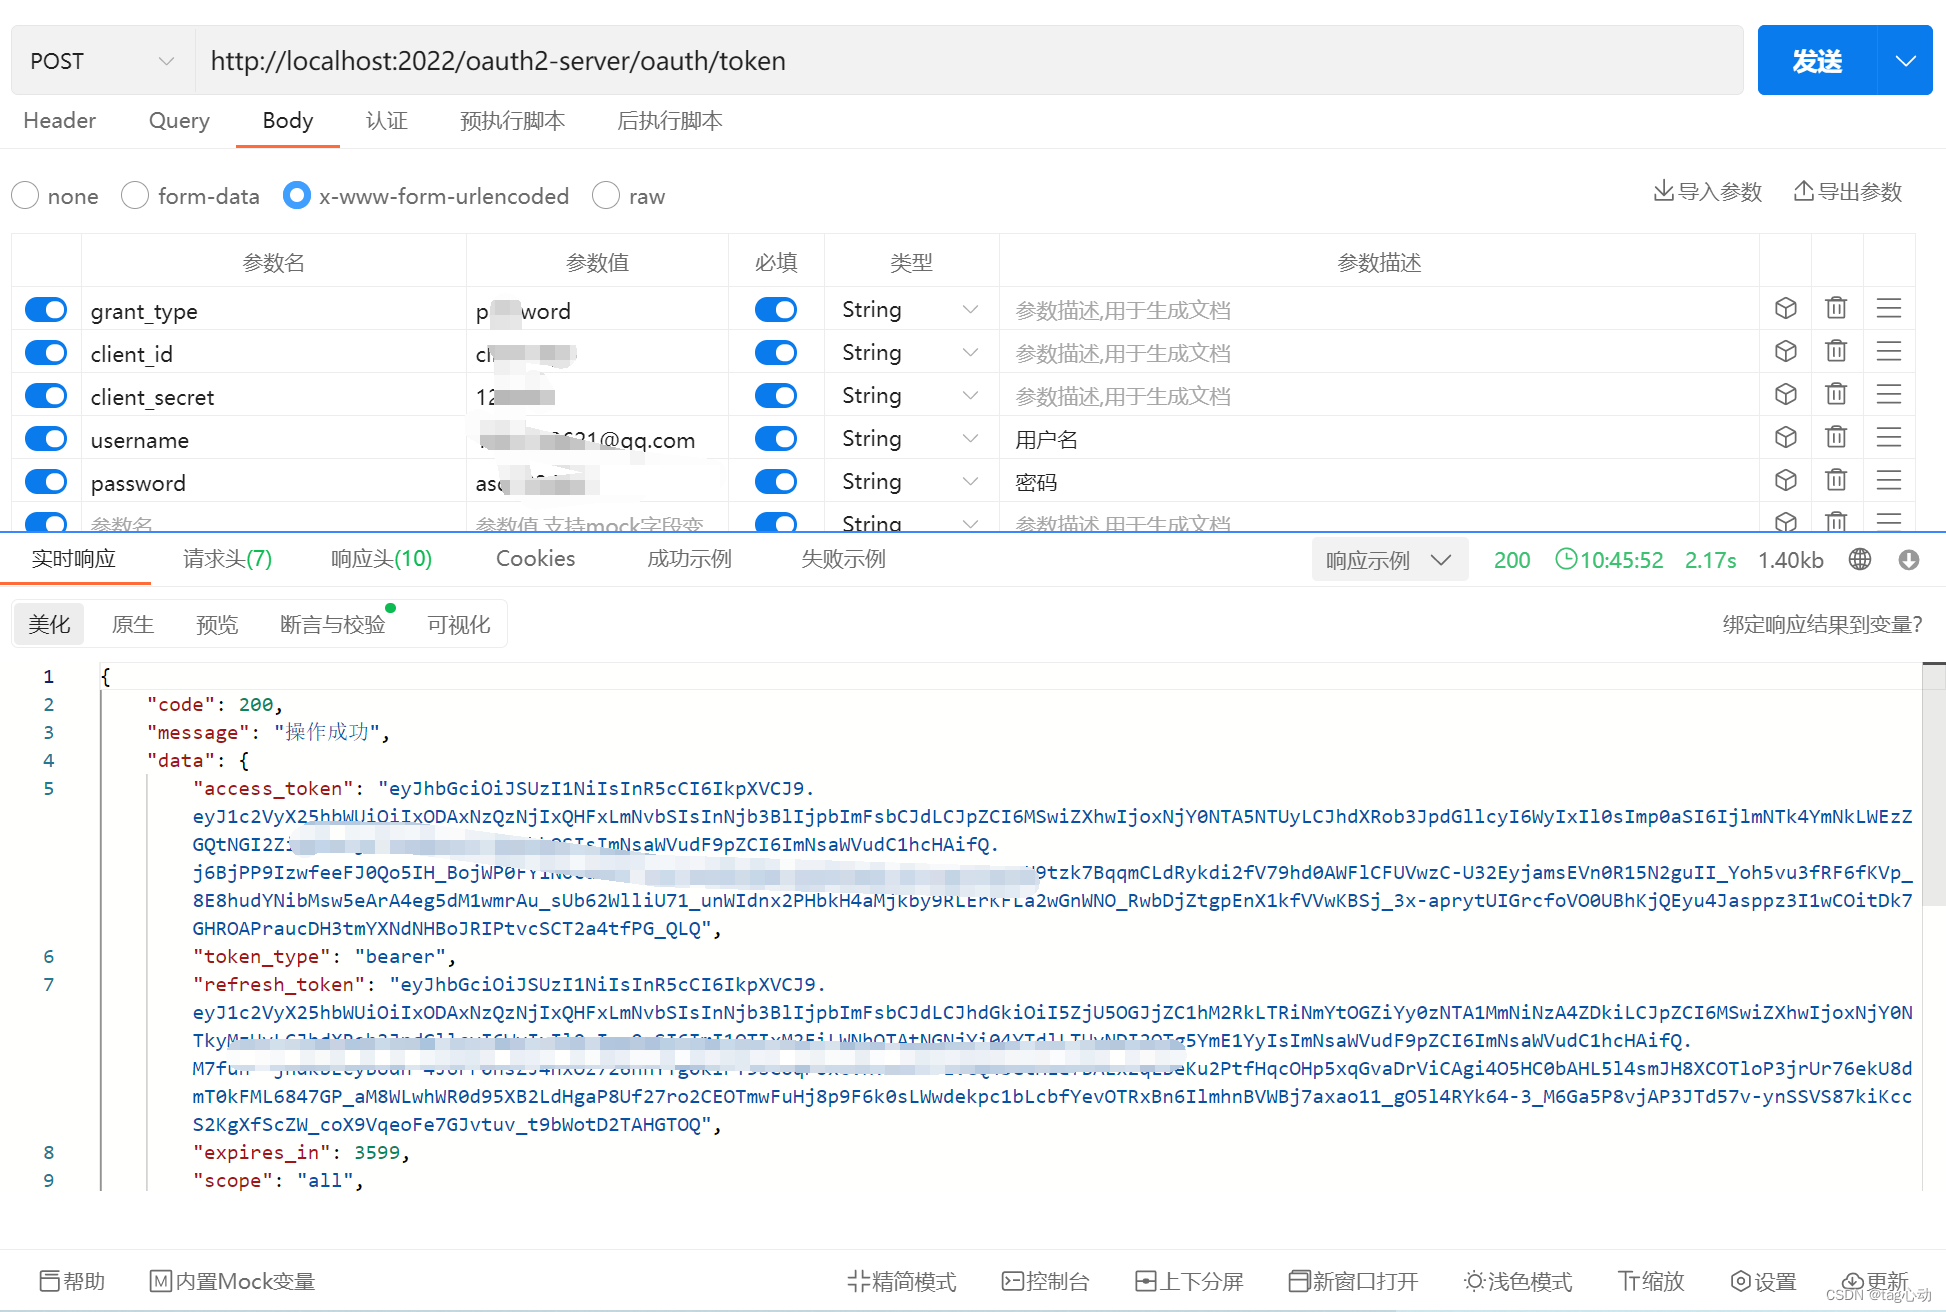Open the 响应示例 dropdown
This screenshot has width=1946, height=1312.
pos(1389,560)
